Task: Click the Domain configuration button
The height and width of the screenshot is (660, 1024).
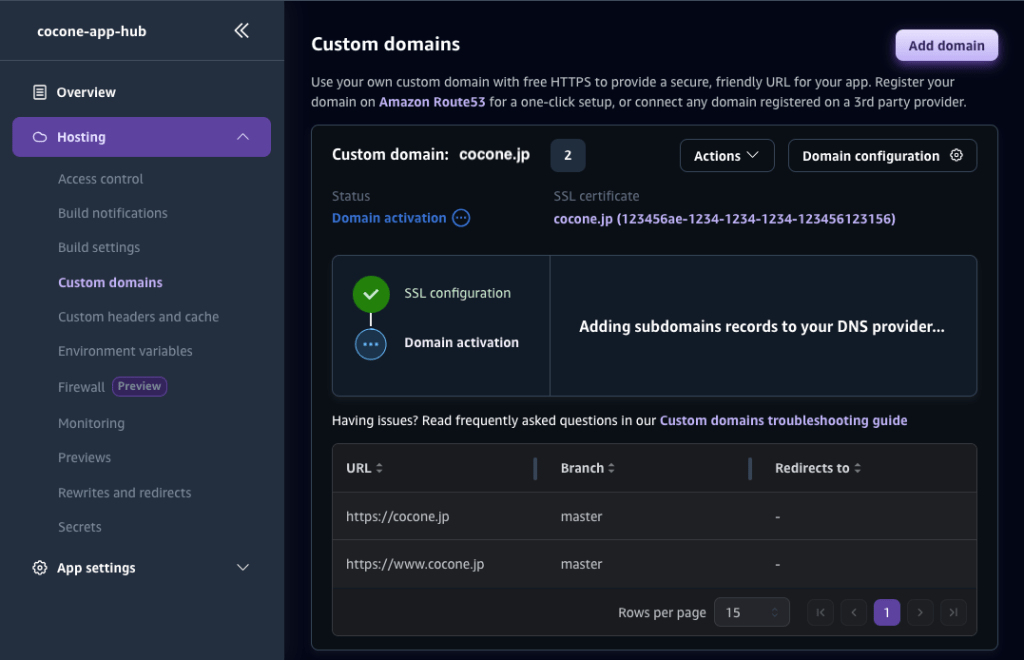Action: click(x=882, y=156)
